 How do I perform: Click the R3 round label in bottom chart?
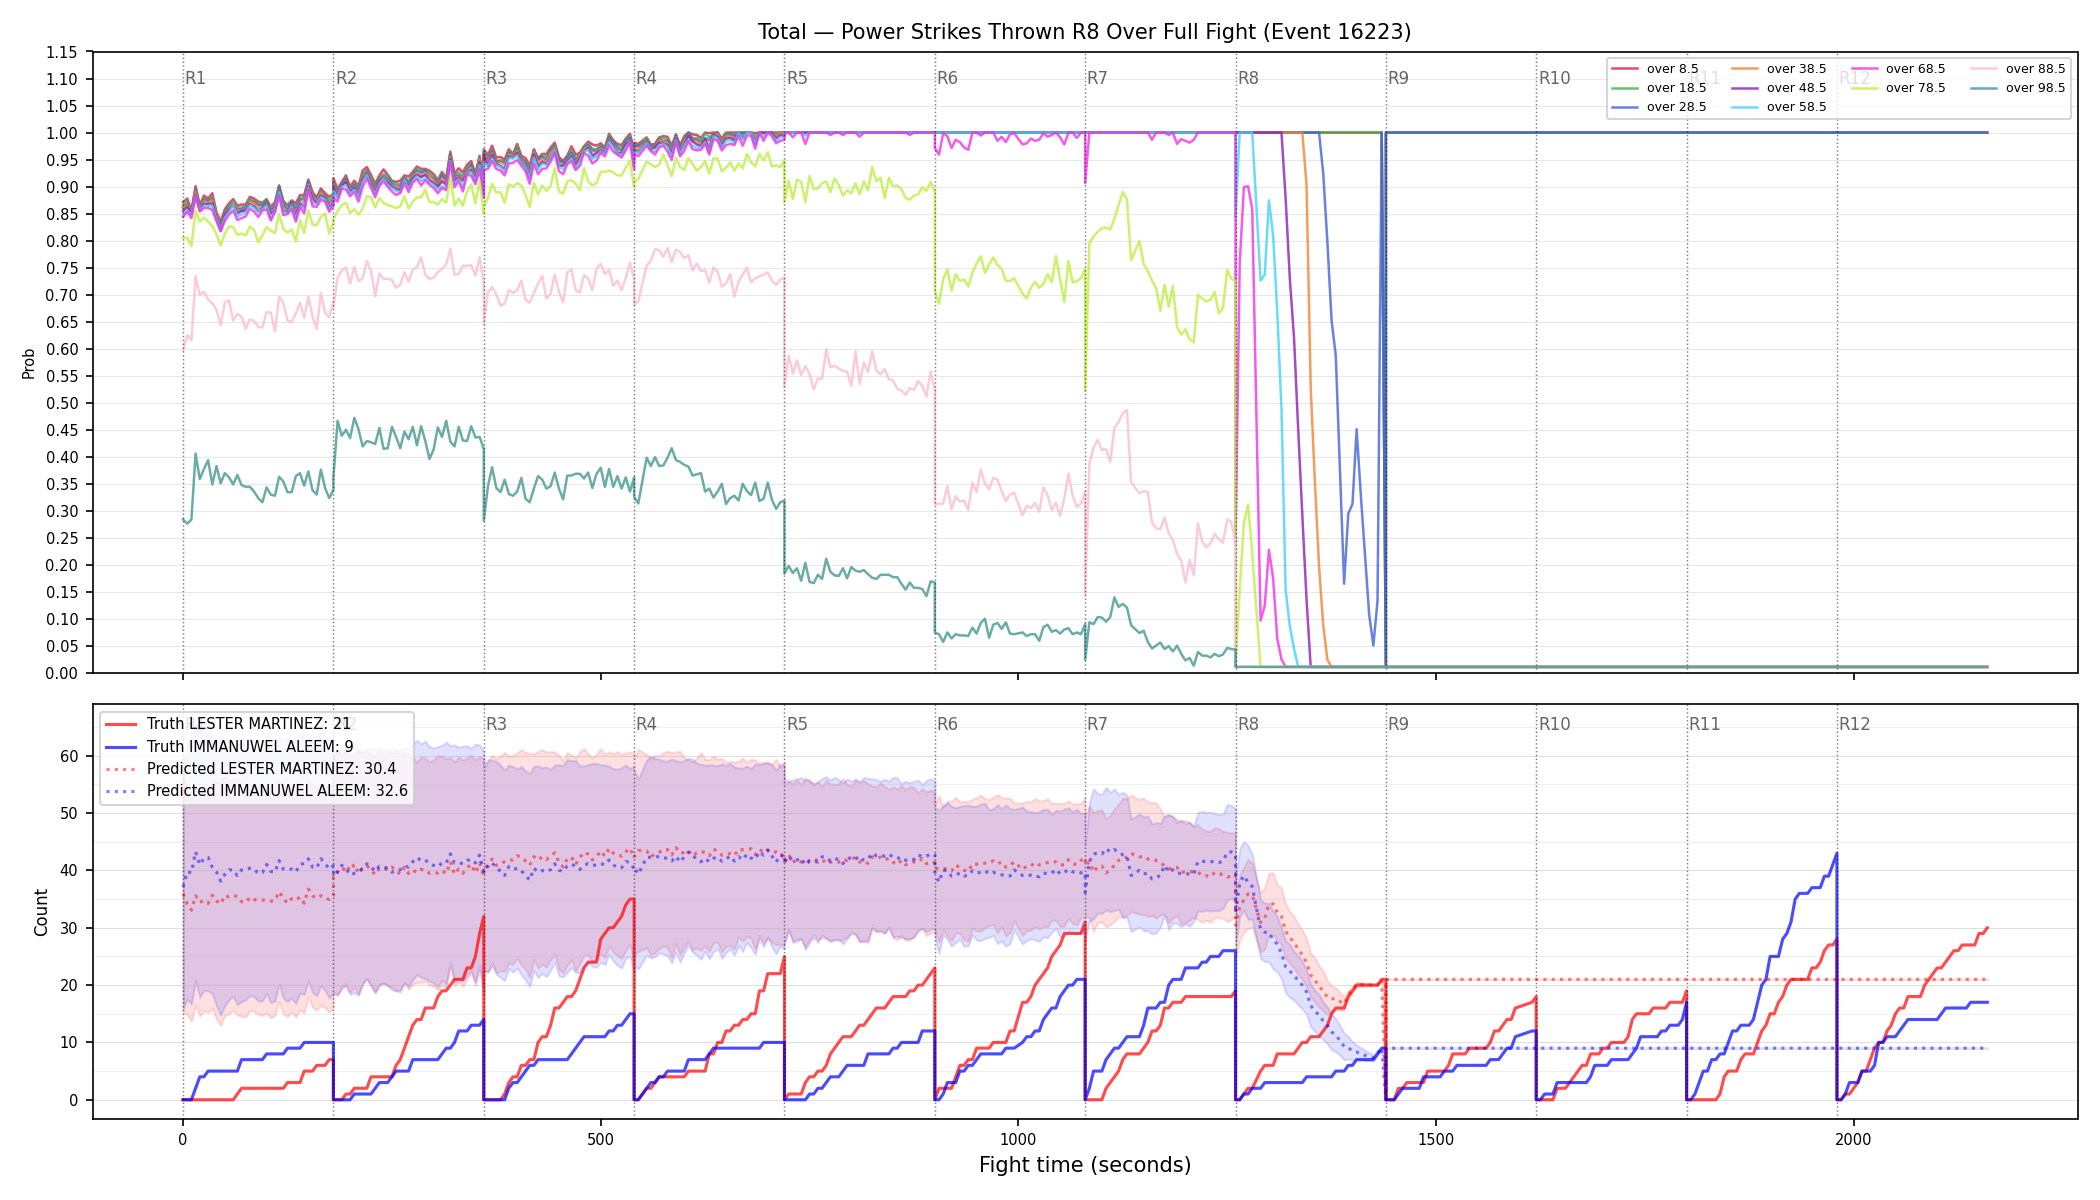coord(496,724)
